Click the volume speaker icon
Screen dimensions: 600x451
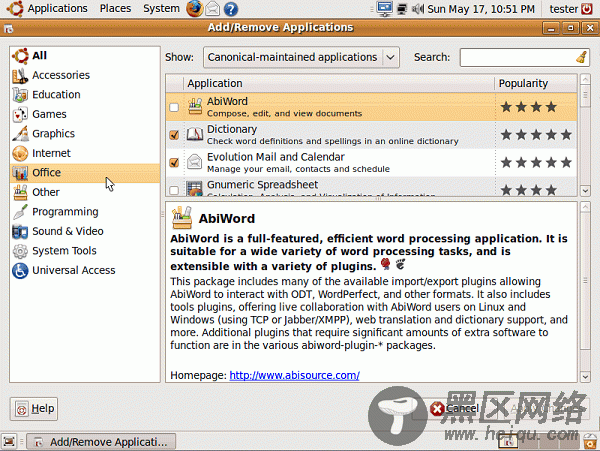pyautogui.click(x=418, y=8)
